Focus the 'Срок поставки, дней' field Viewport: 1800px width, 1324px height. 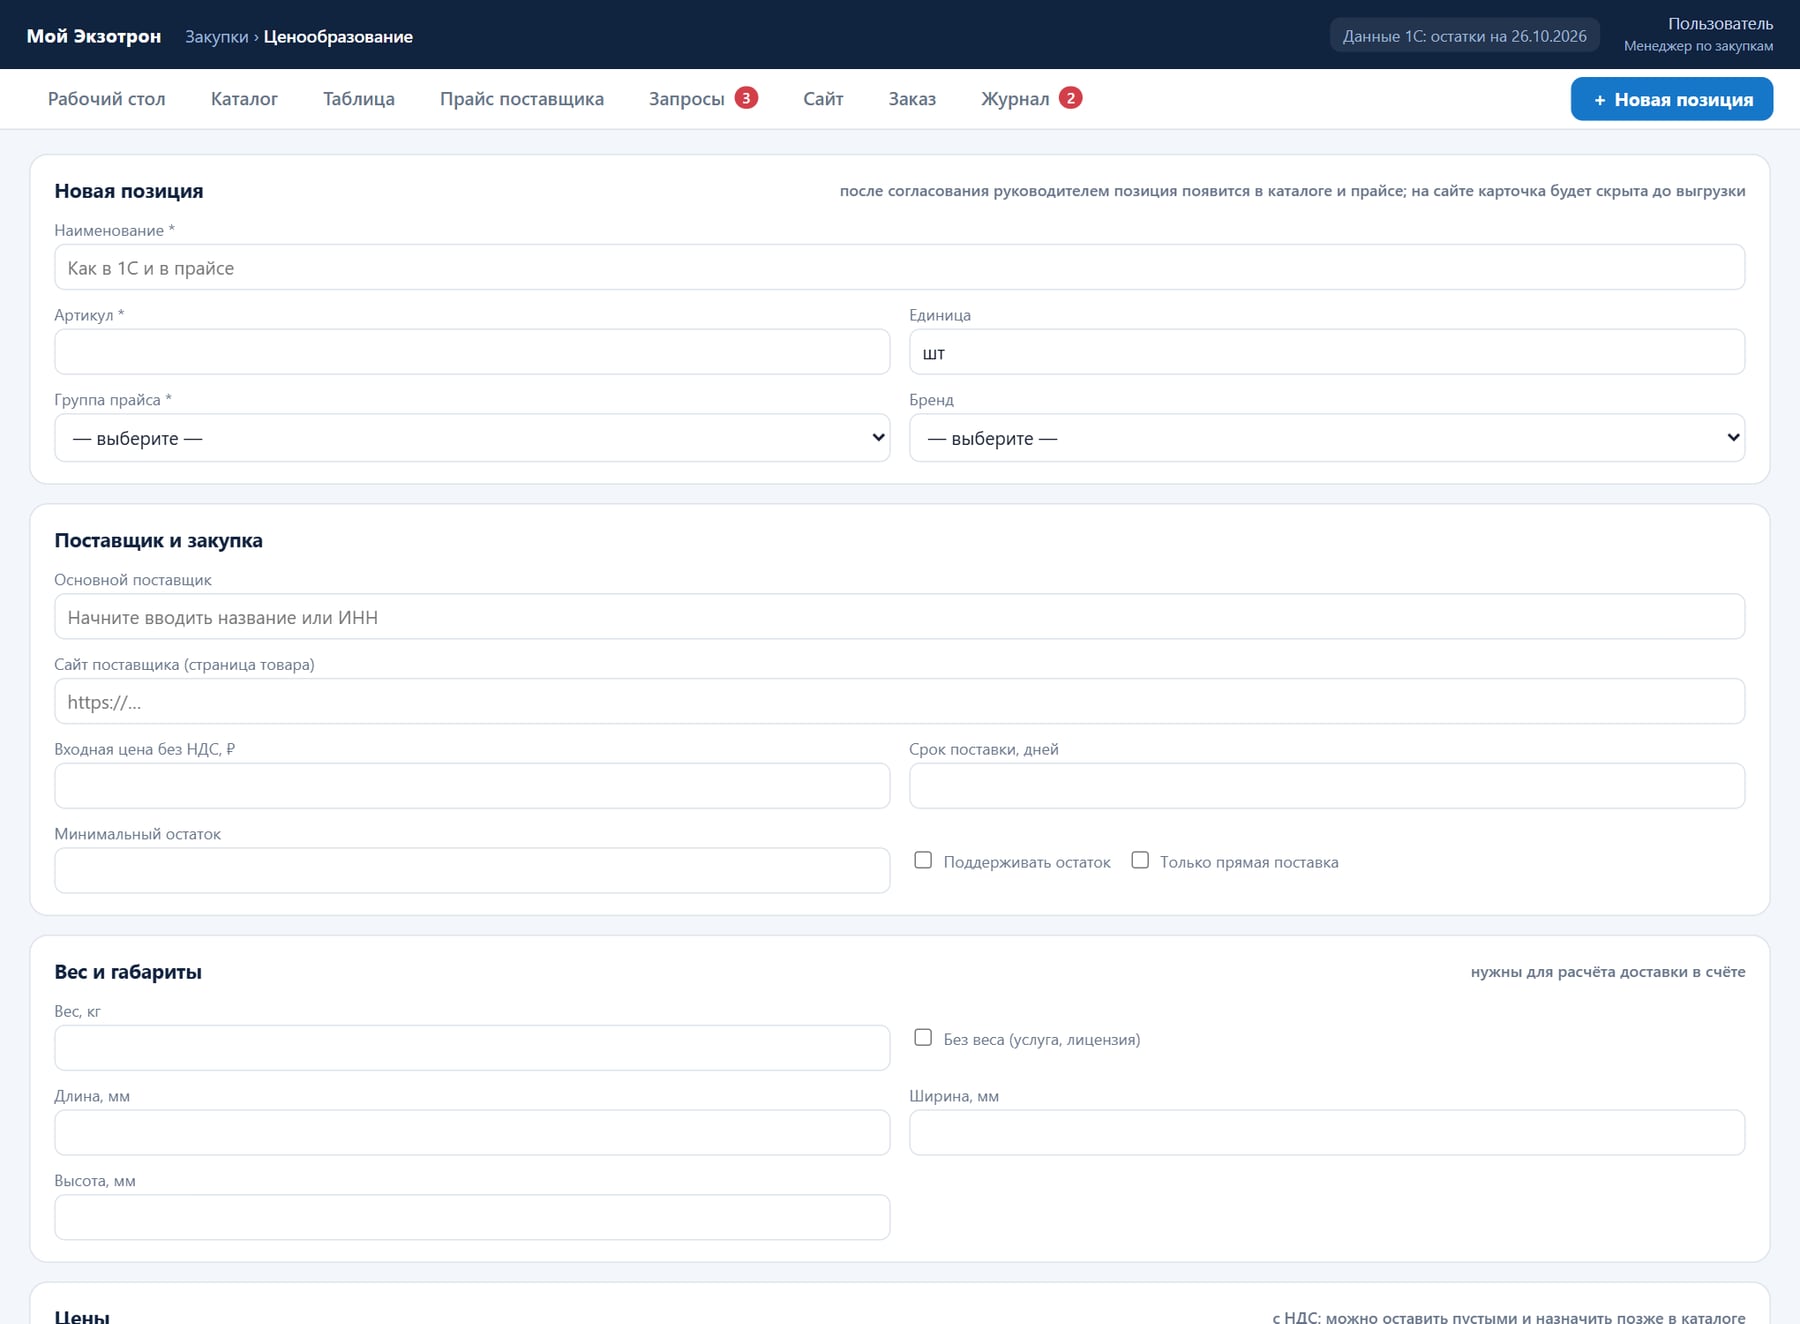(1327, 786)
